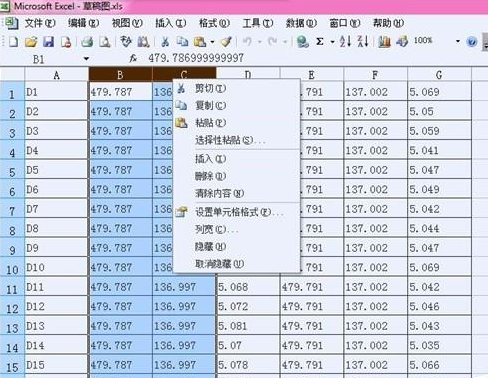Open the 数据 (Data) menu
This screenshot has width=488, height=378.
(301, 23)
